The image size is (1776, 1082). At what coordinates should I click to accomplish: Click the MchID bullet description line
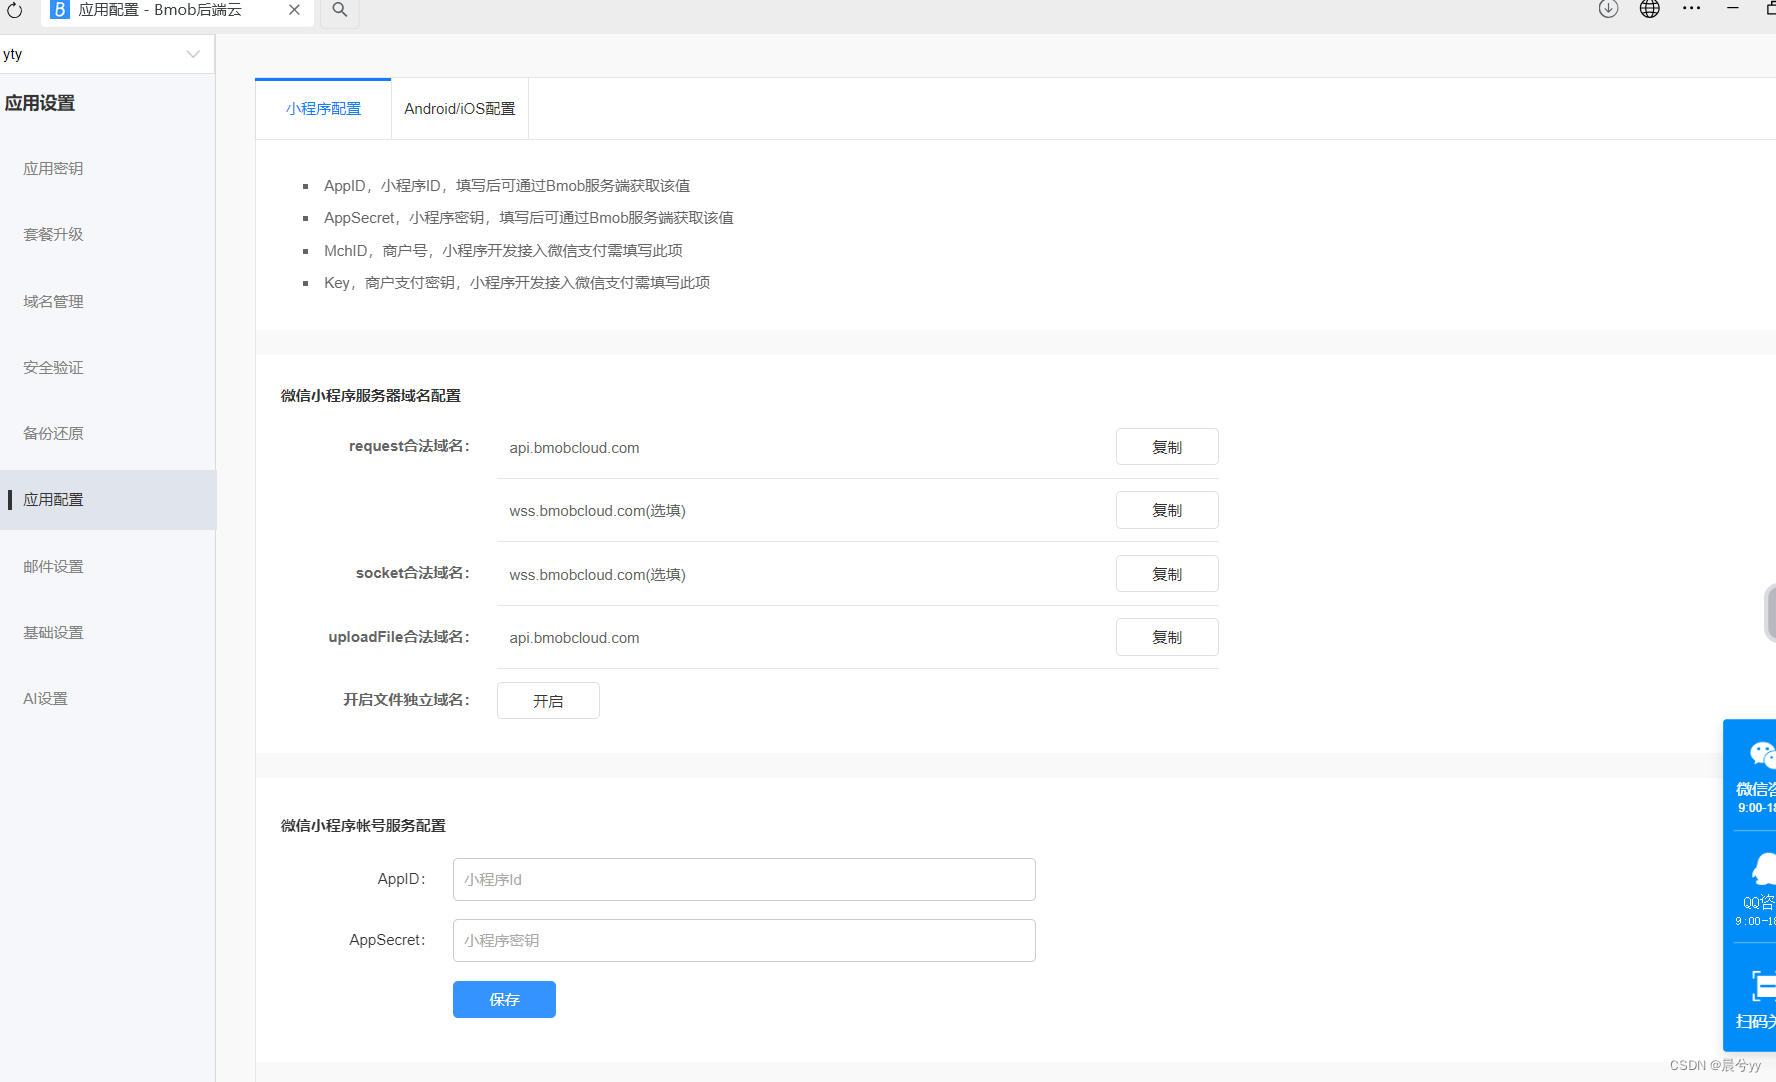tap(503, 251)
